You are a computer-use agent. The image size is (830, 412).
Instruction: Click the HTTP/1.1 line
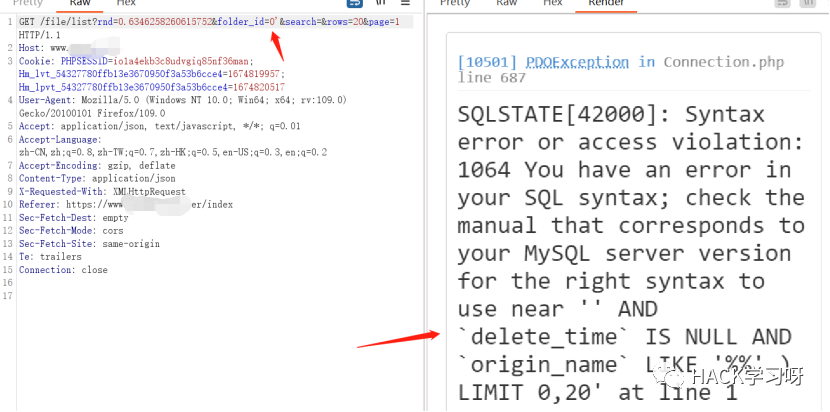click(40, 35)
